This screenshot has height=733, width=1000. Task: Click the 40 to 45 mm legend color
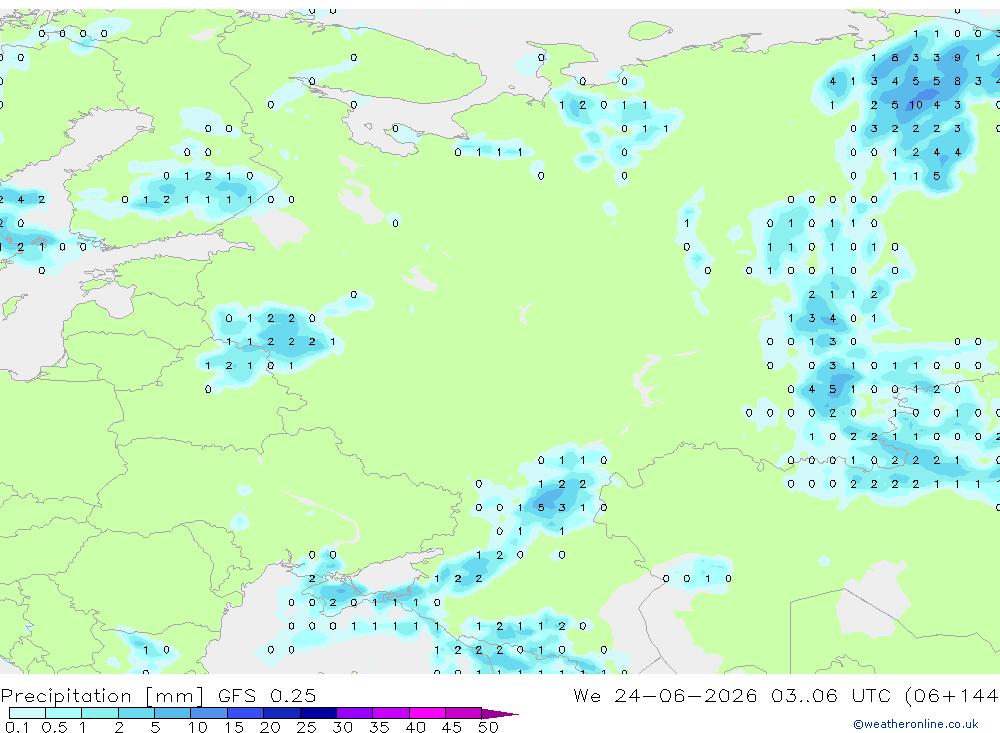(427, 713)
